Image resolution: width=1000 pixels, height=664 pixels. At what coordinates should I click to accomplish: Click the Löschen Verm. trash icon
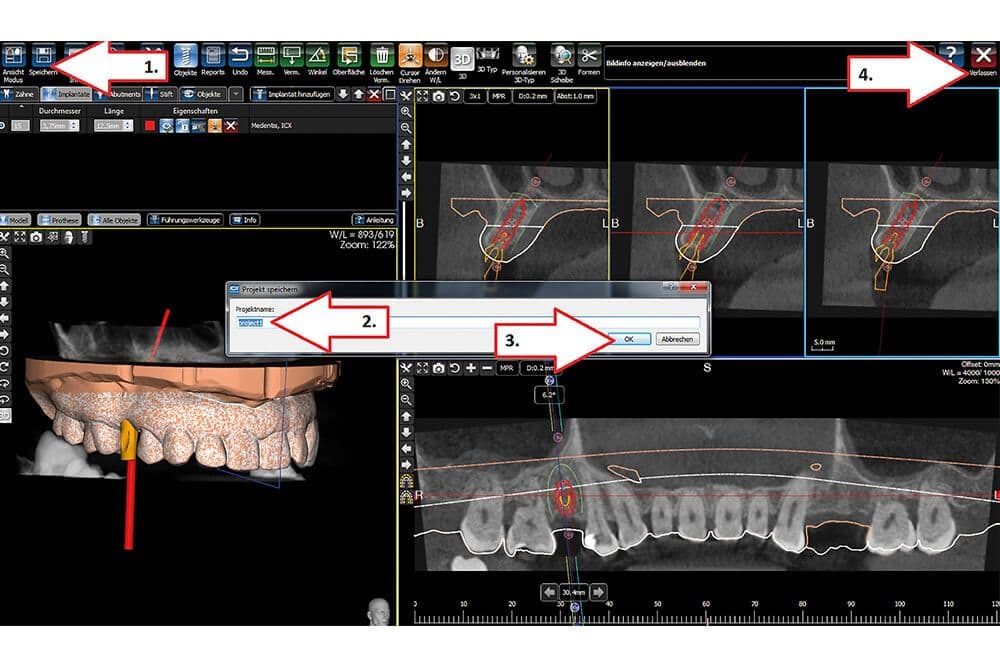tap(381, 56)
